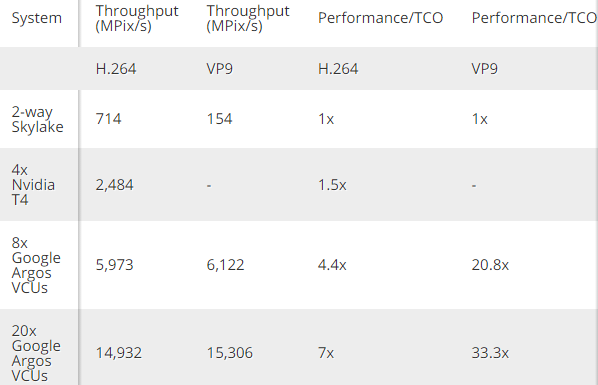This screenshot has width=598, height=385.
Task: Select the second Throughput (MPix/s) header
Action: 248,18
